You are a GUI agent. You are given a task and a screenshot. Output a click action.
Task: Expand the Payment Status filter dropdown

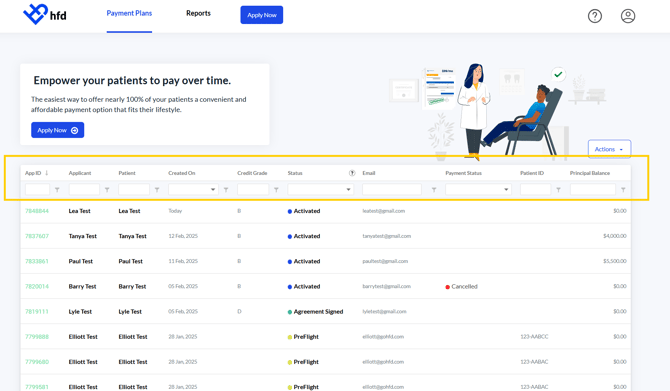click(478, 189)
